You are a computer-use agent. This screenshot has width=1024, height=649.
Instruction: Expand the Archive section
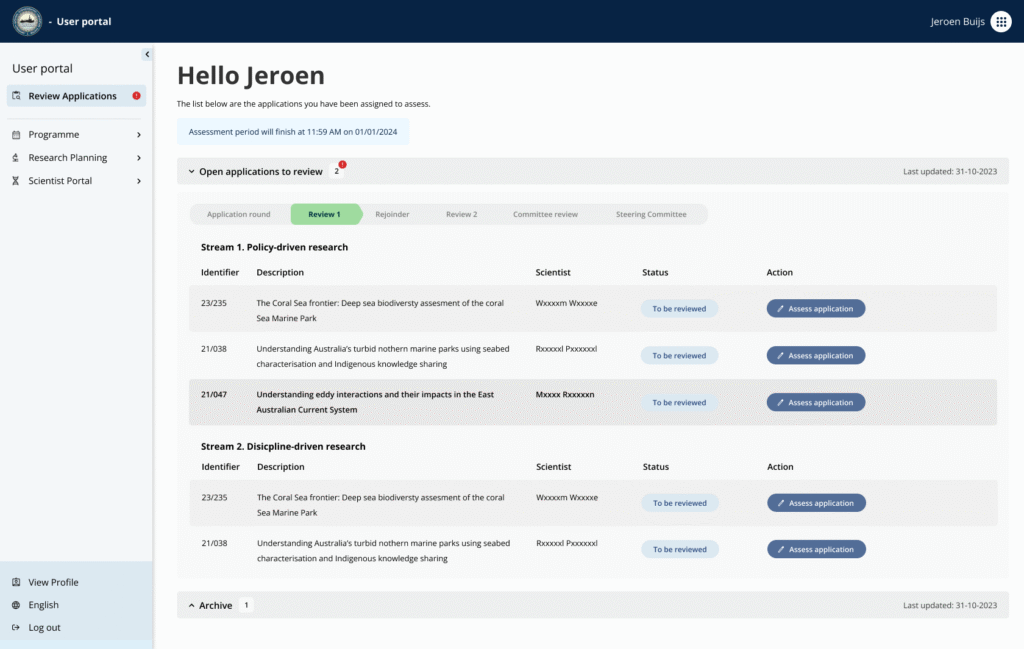tap(191, 606)
